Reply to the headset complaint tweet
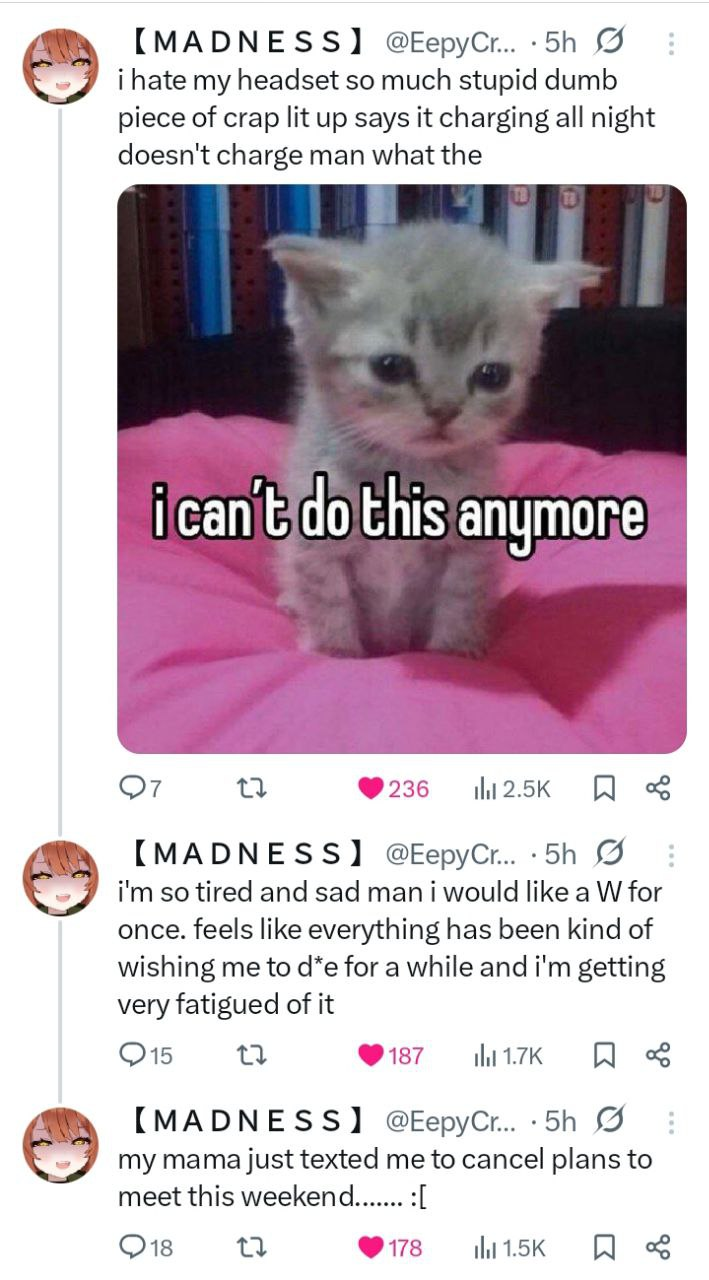Image resolution: width=709 pixels, height=1280 pixels. 133,789
